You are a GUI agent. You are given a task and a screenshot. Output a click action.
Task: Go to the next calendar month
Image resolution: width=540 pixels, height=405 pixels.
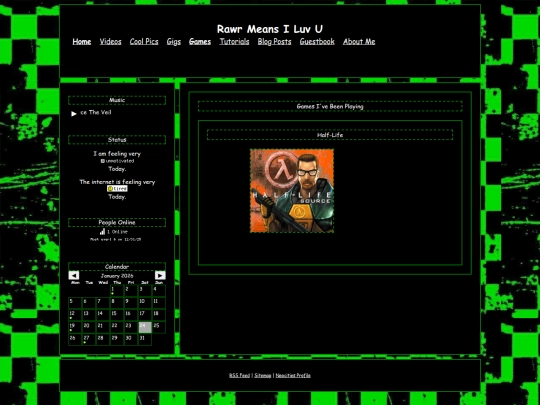click(160, 275)
